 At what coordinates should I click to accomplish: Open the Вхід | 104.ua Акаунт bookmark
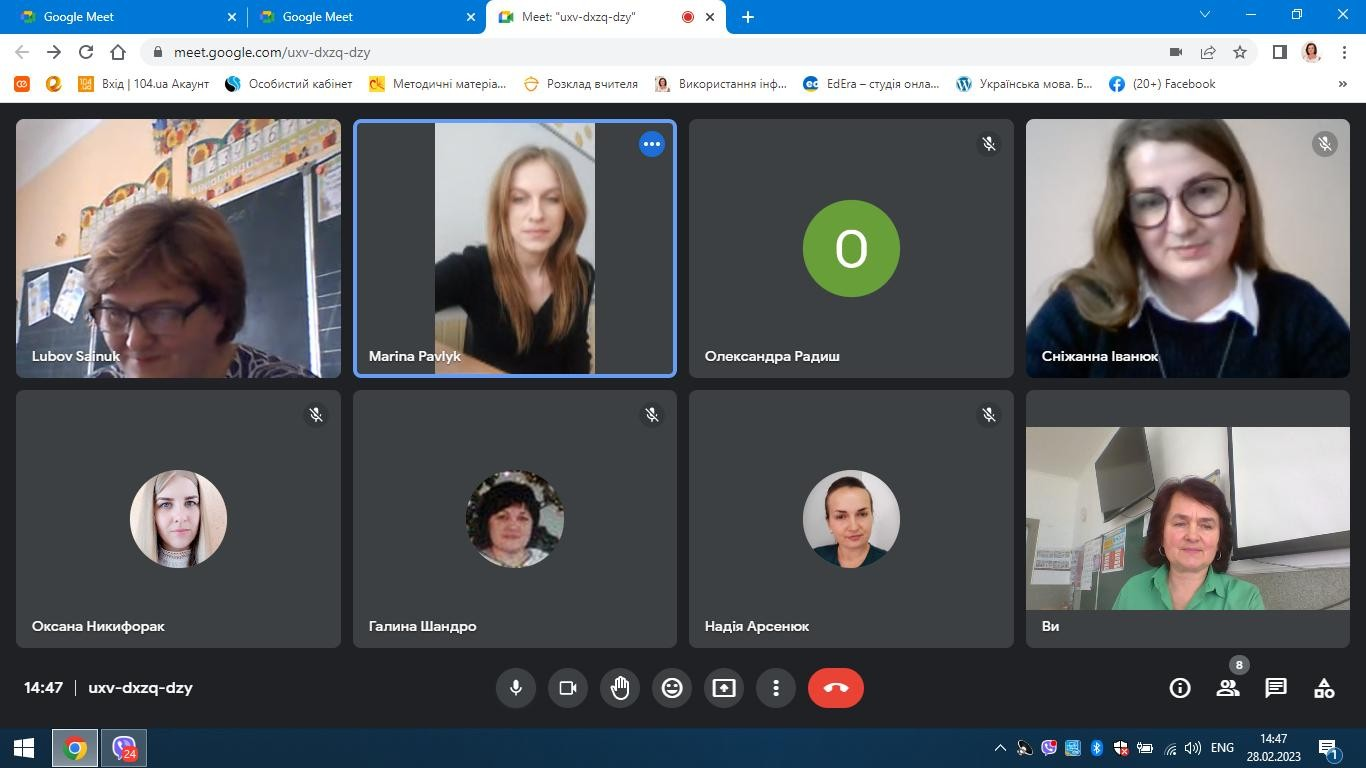coord(144,84)
